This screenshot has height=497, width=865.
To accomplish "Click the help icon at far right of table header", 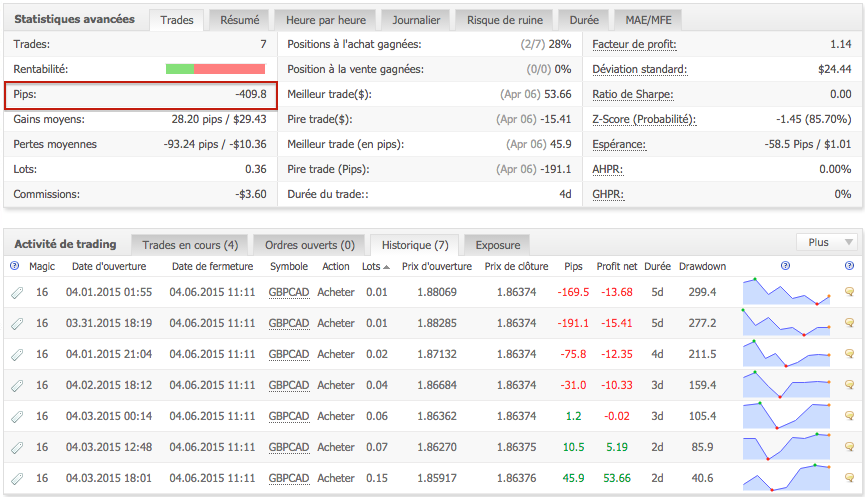I will (x=849, y=266).
